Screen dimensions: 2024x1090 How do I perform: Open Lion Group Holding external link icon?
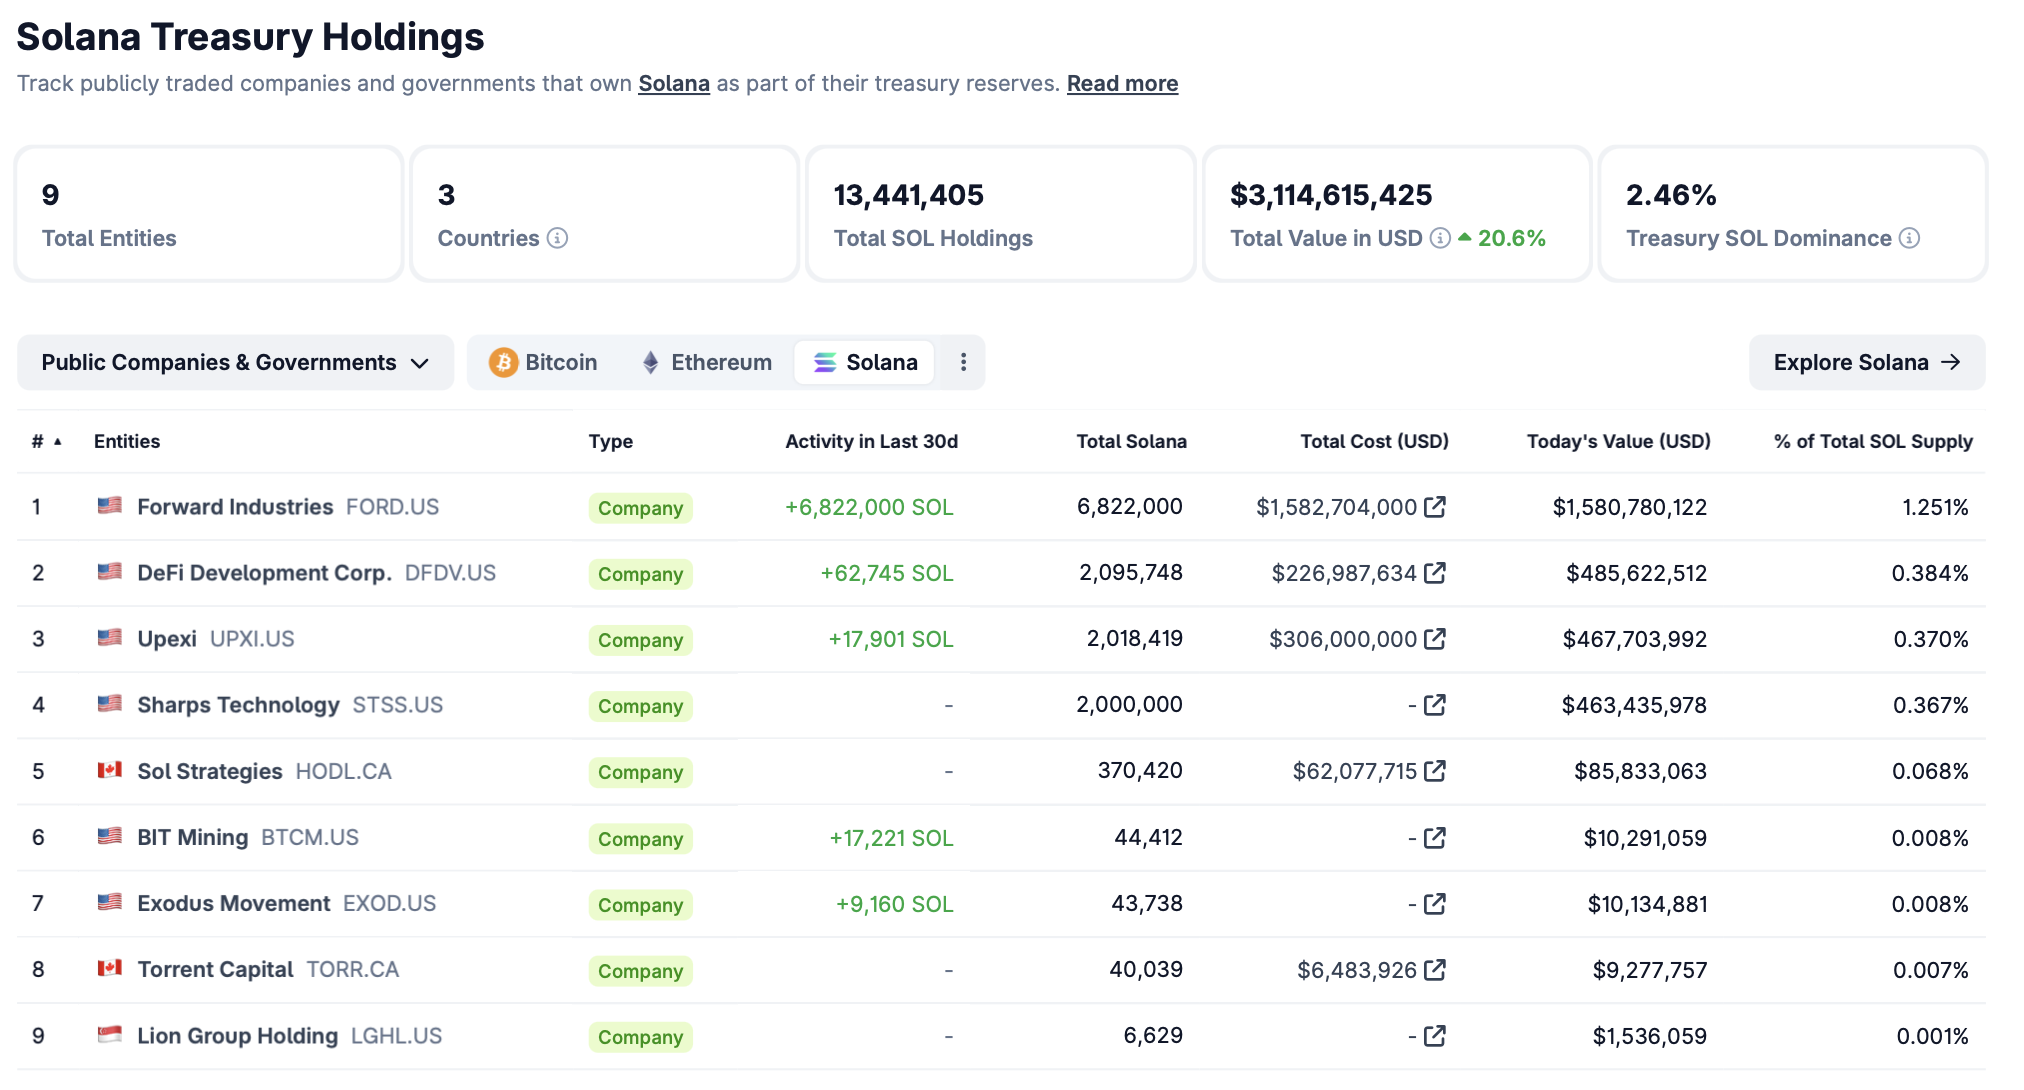tap(1435, 1036)
